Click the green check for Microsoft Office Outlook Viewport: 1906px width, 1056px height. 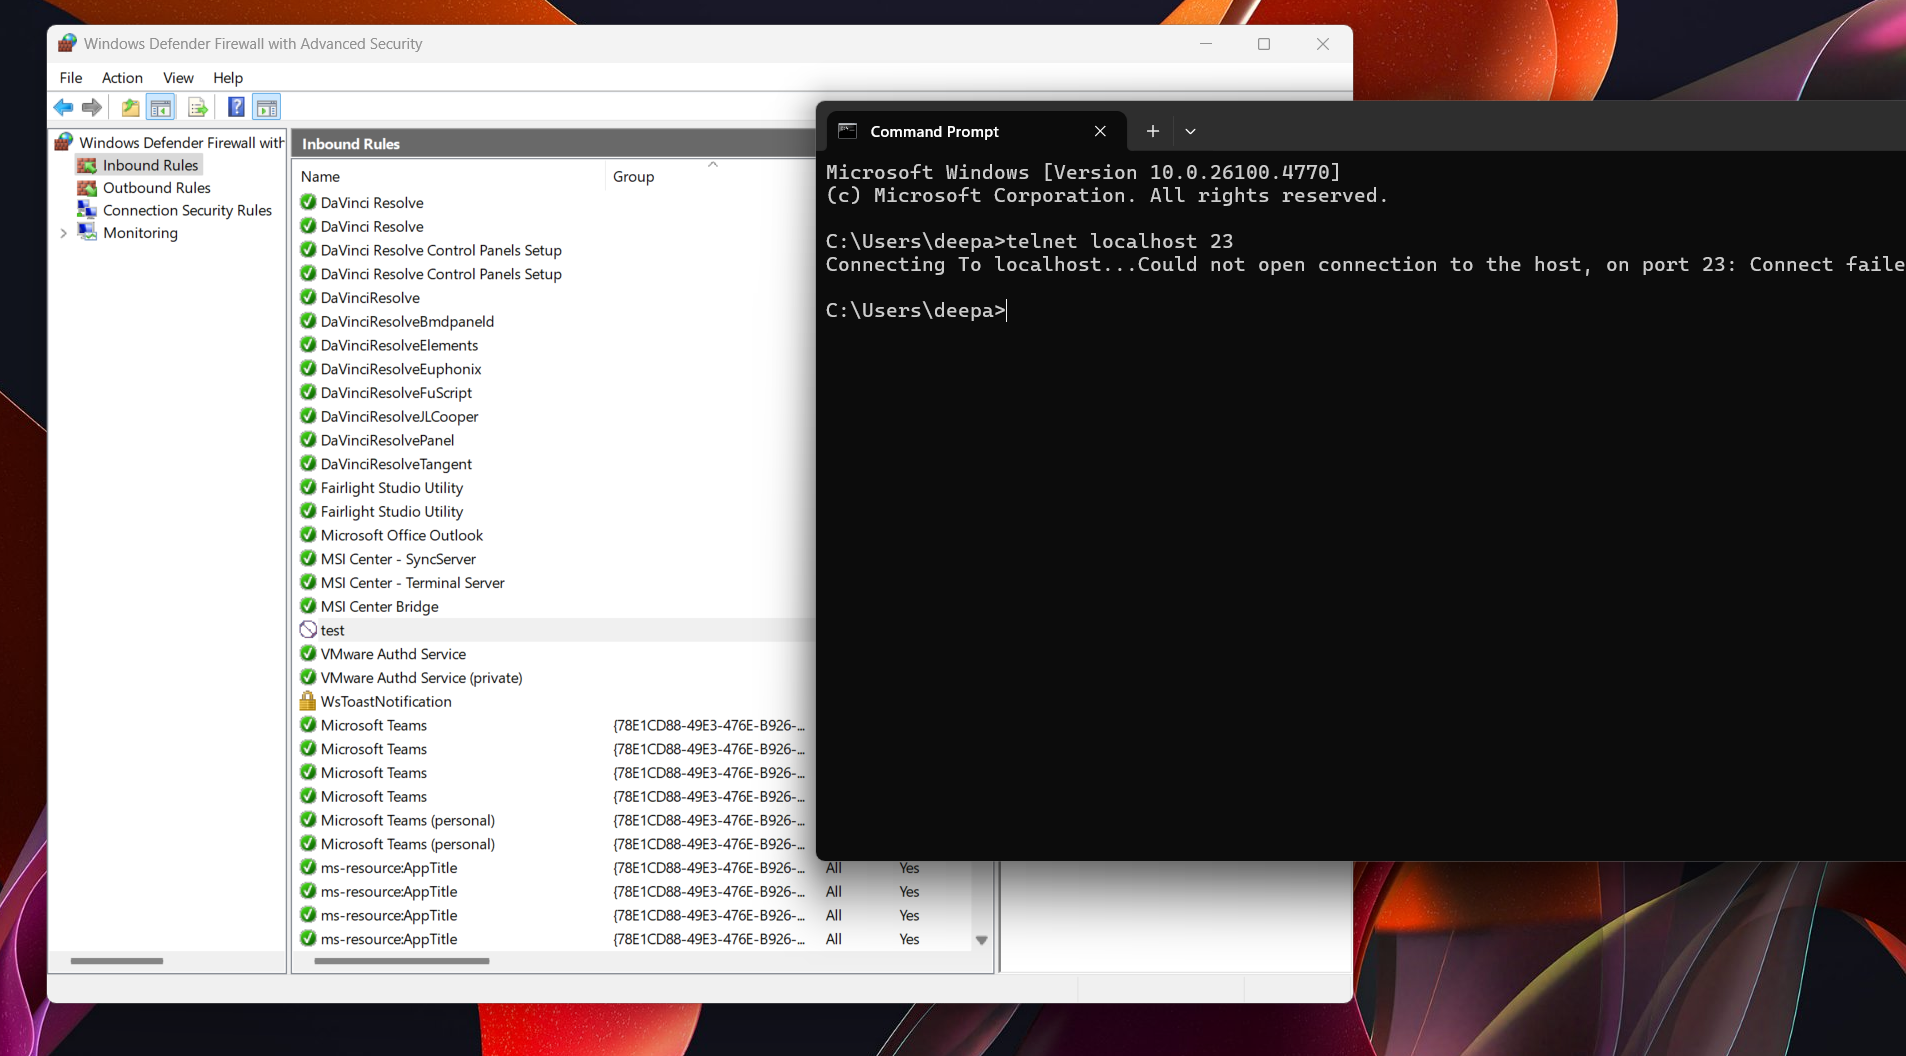[x=308, y=535]
